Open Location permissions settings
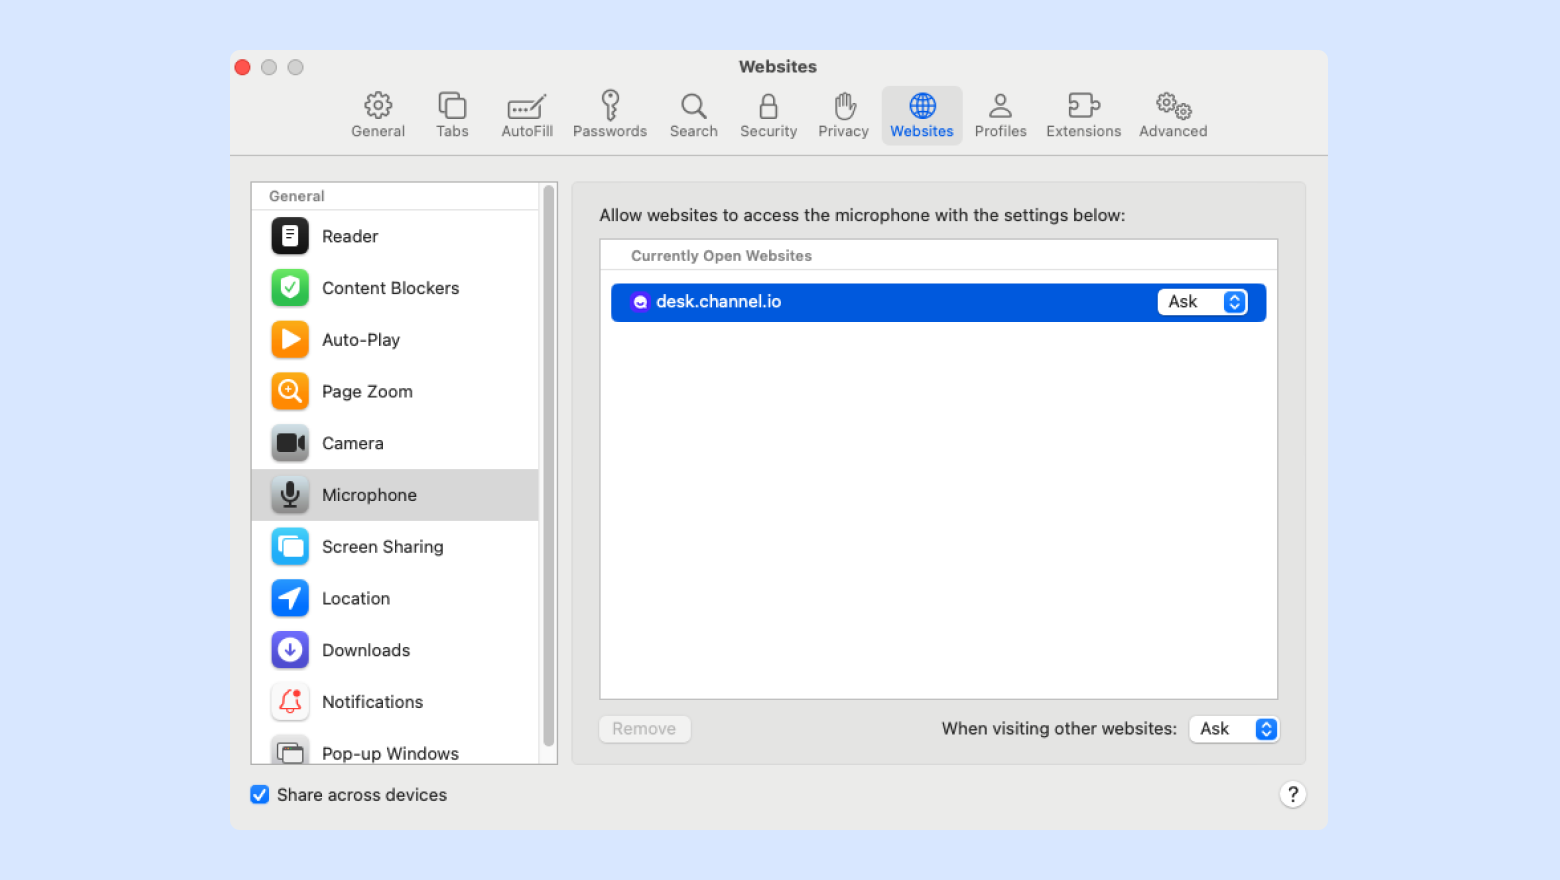This screenshot has height=880, width=1560. coord(355,599)
